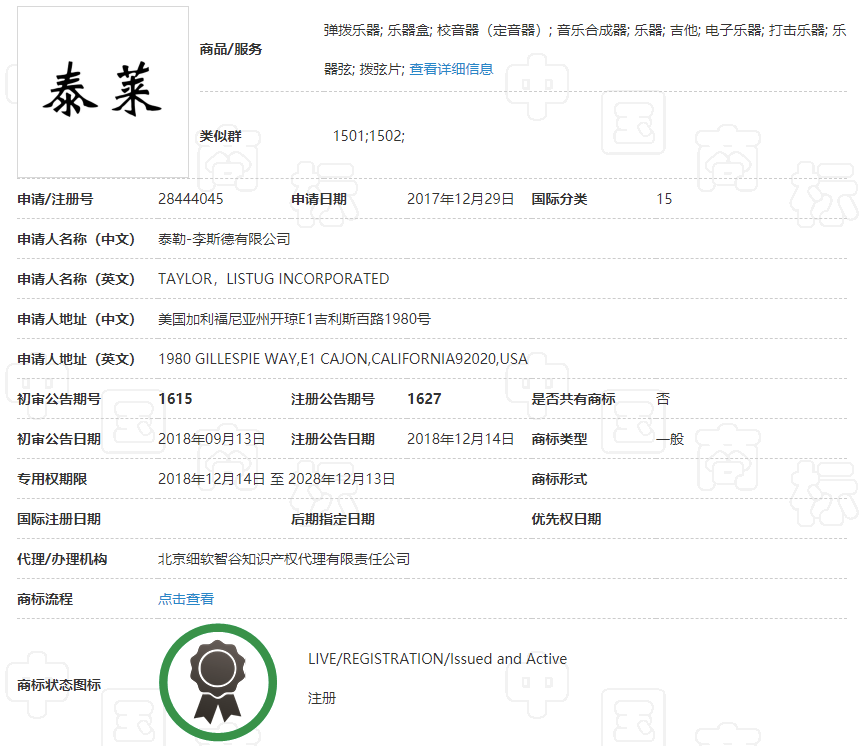Select applicant name 泰勒-李斯德有限公司
Viewport: 860px width, 746px height.
coord(224,239)
